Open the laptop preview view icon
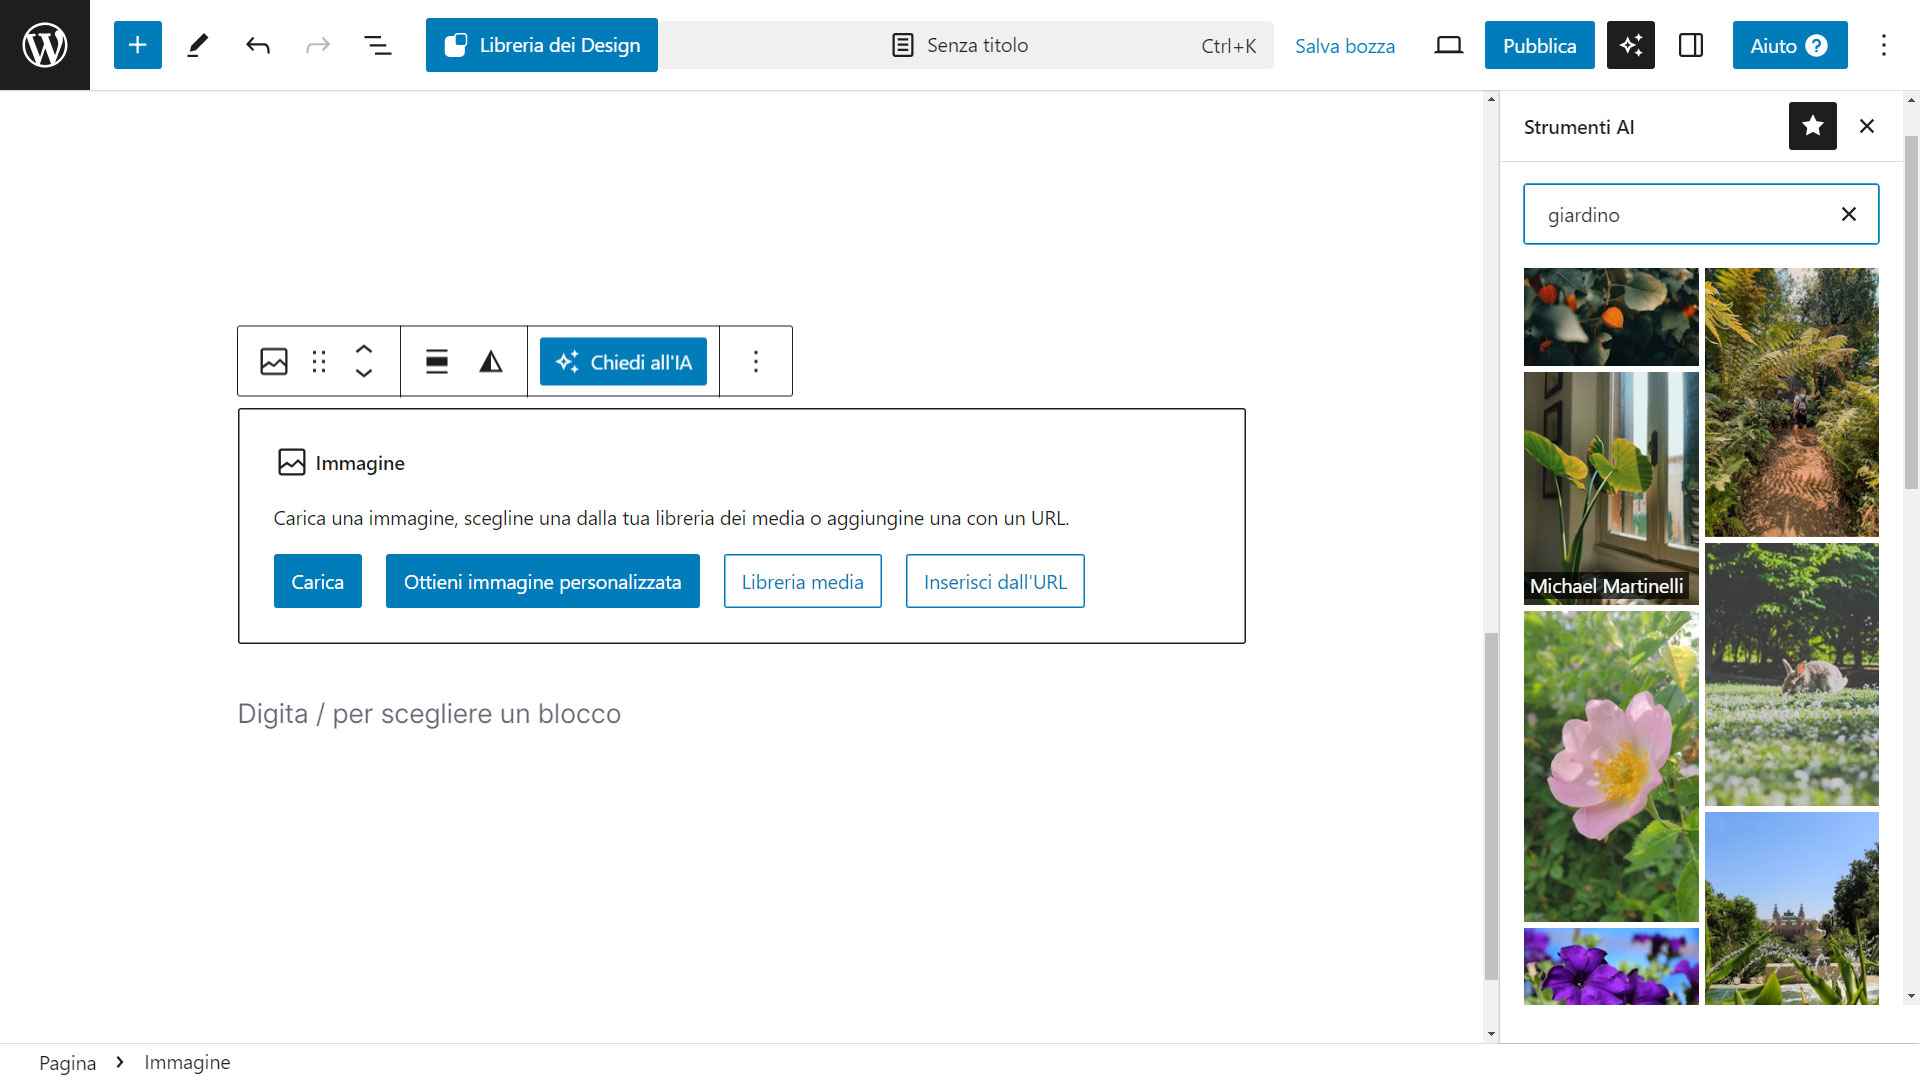This screenshot has height=1080, width=1920. [1448, 45]
